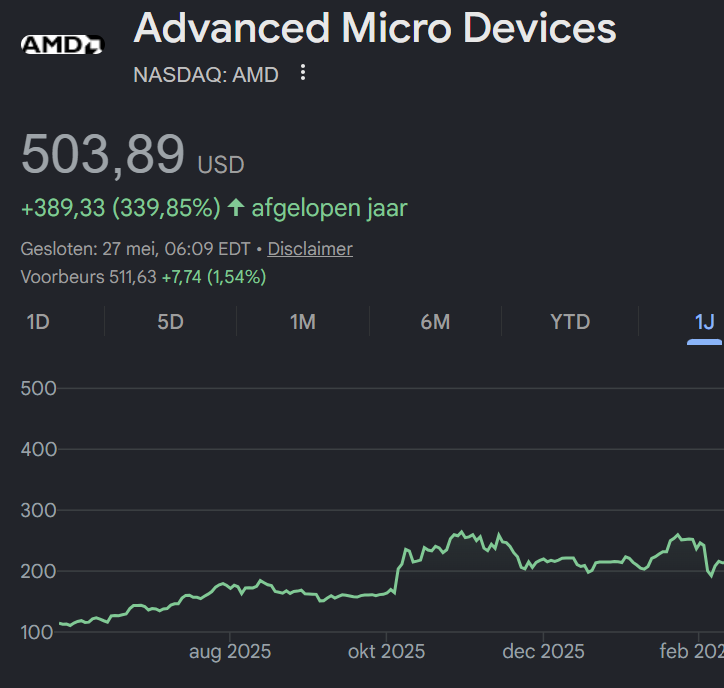
Task: Click the dec 2025 axis label
Action: 543,652
